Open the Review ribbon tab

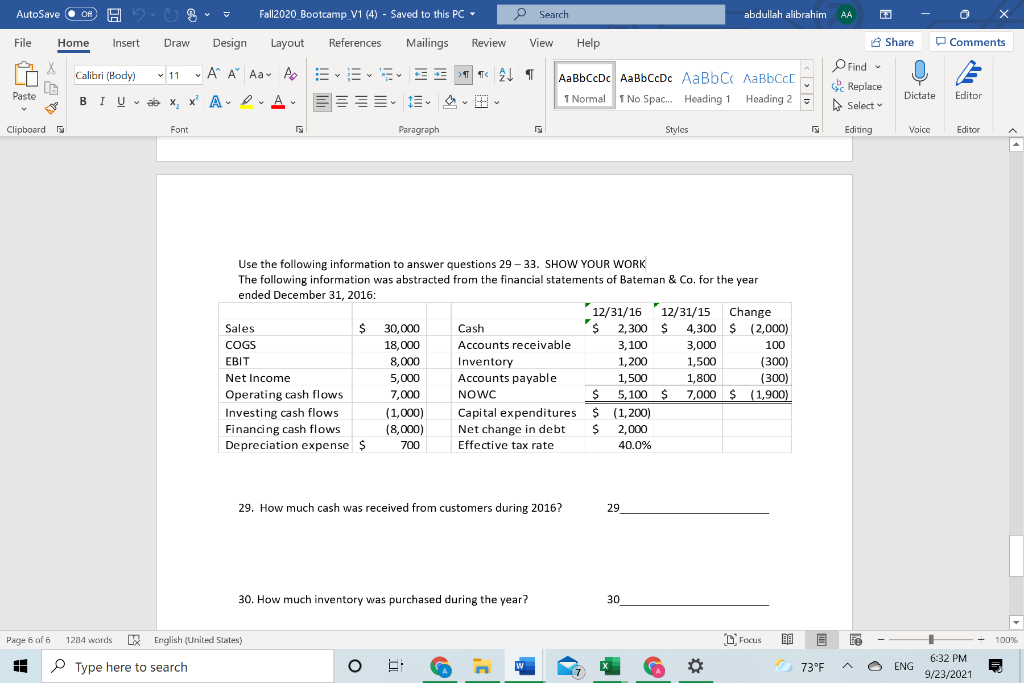(x=488, y=43)
